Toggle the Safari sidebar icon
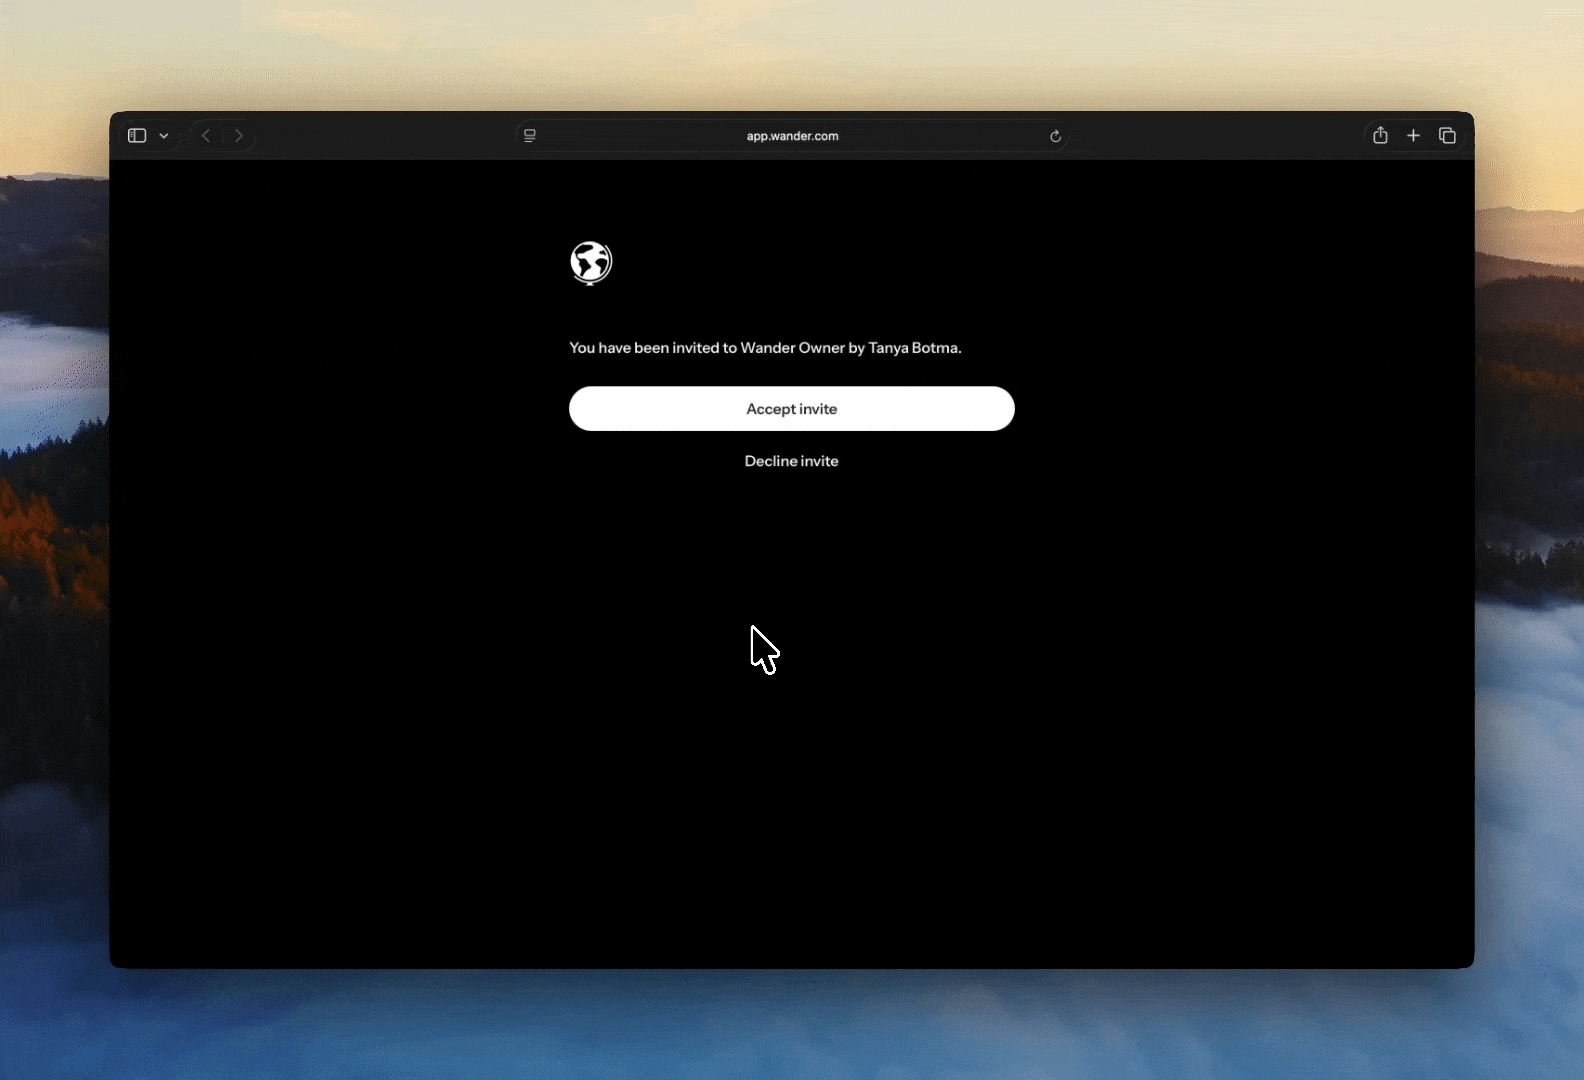This screenshot has width=1584, height=1080. click(137, 136)
